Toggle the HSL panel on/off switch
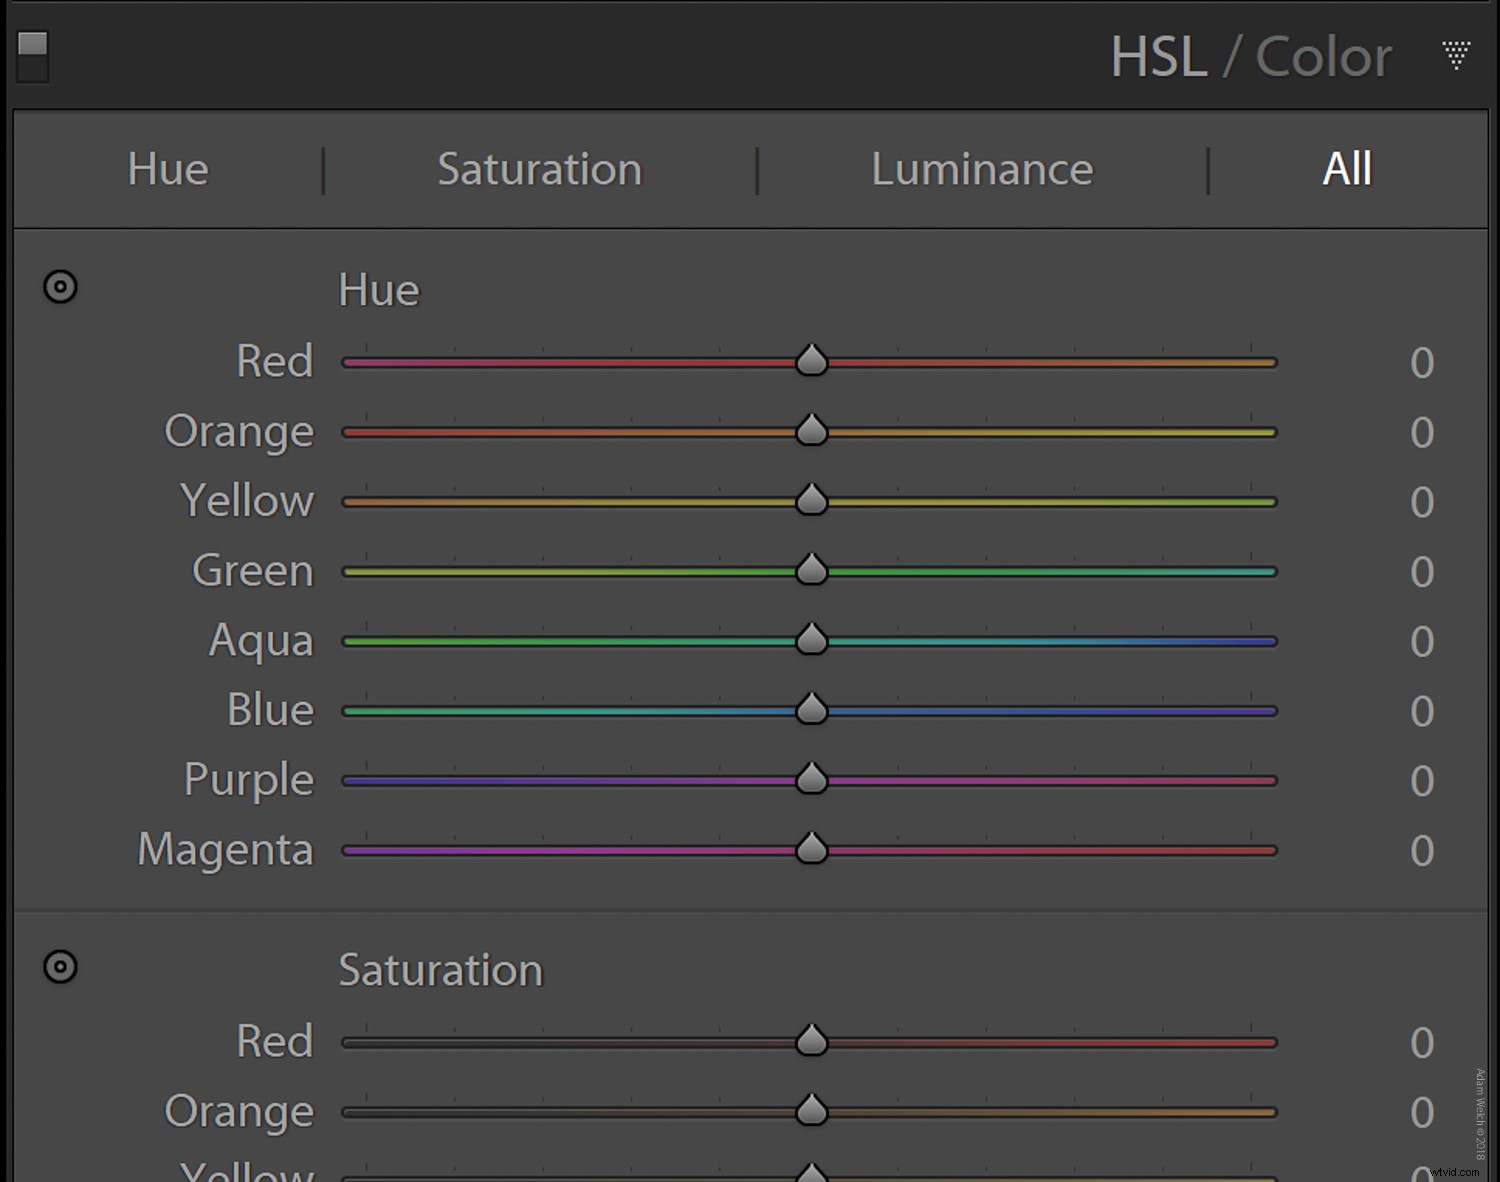Viewport: 1500px width, 1182px height. pyautogui.click(x=33, y=55)
